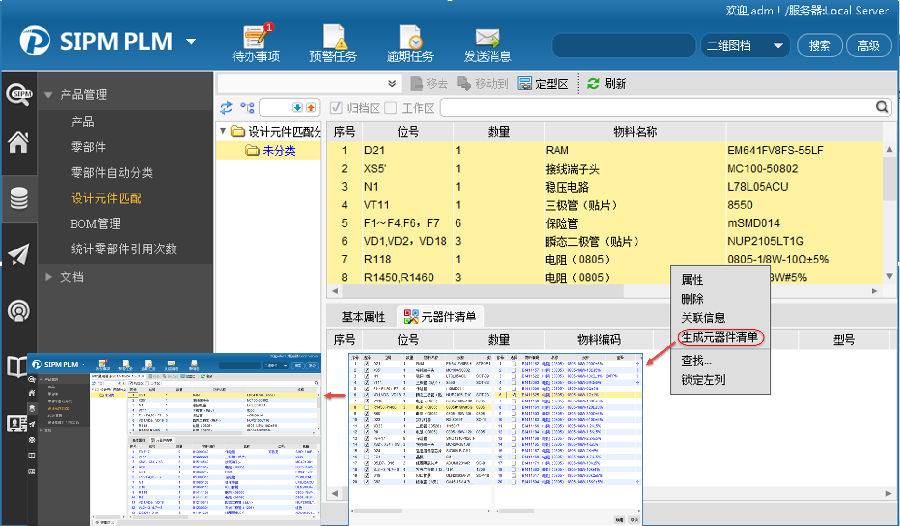The height and width of the screenshot is (526, 900).
Task: Click the 高级 advanced search button
Action: (x=868, y=46)
